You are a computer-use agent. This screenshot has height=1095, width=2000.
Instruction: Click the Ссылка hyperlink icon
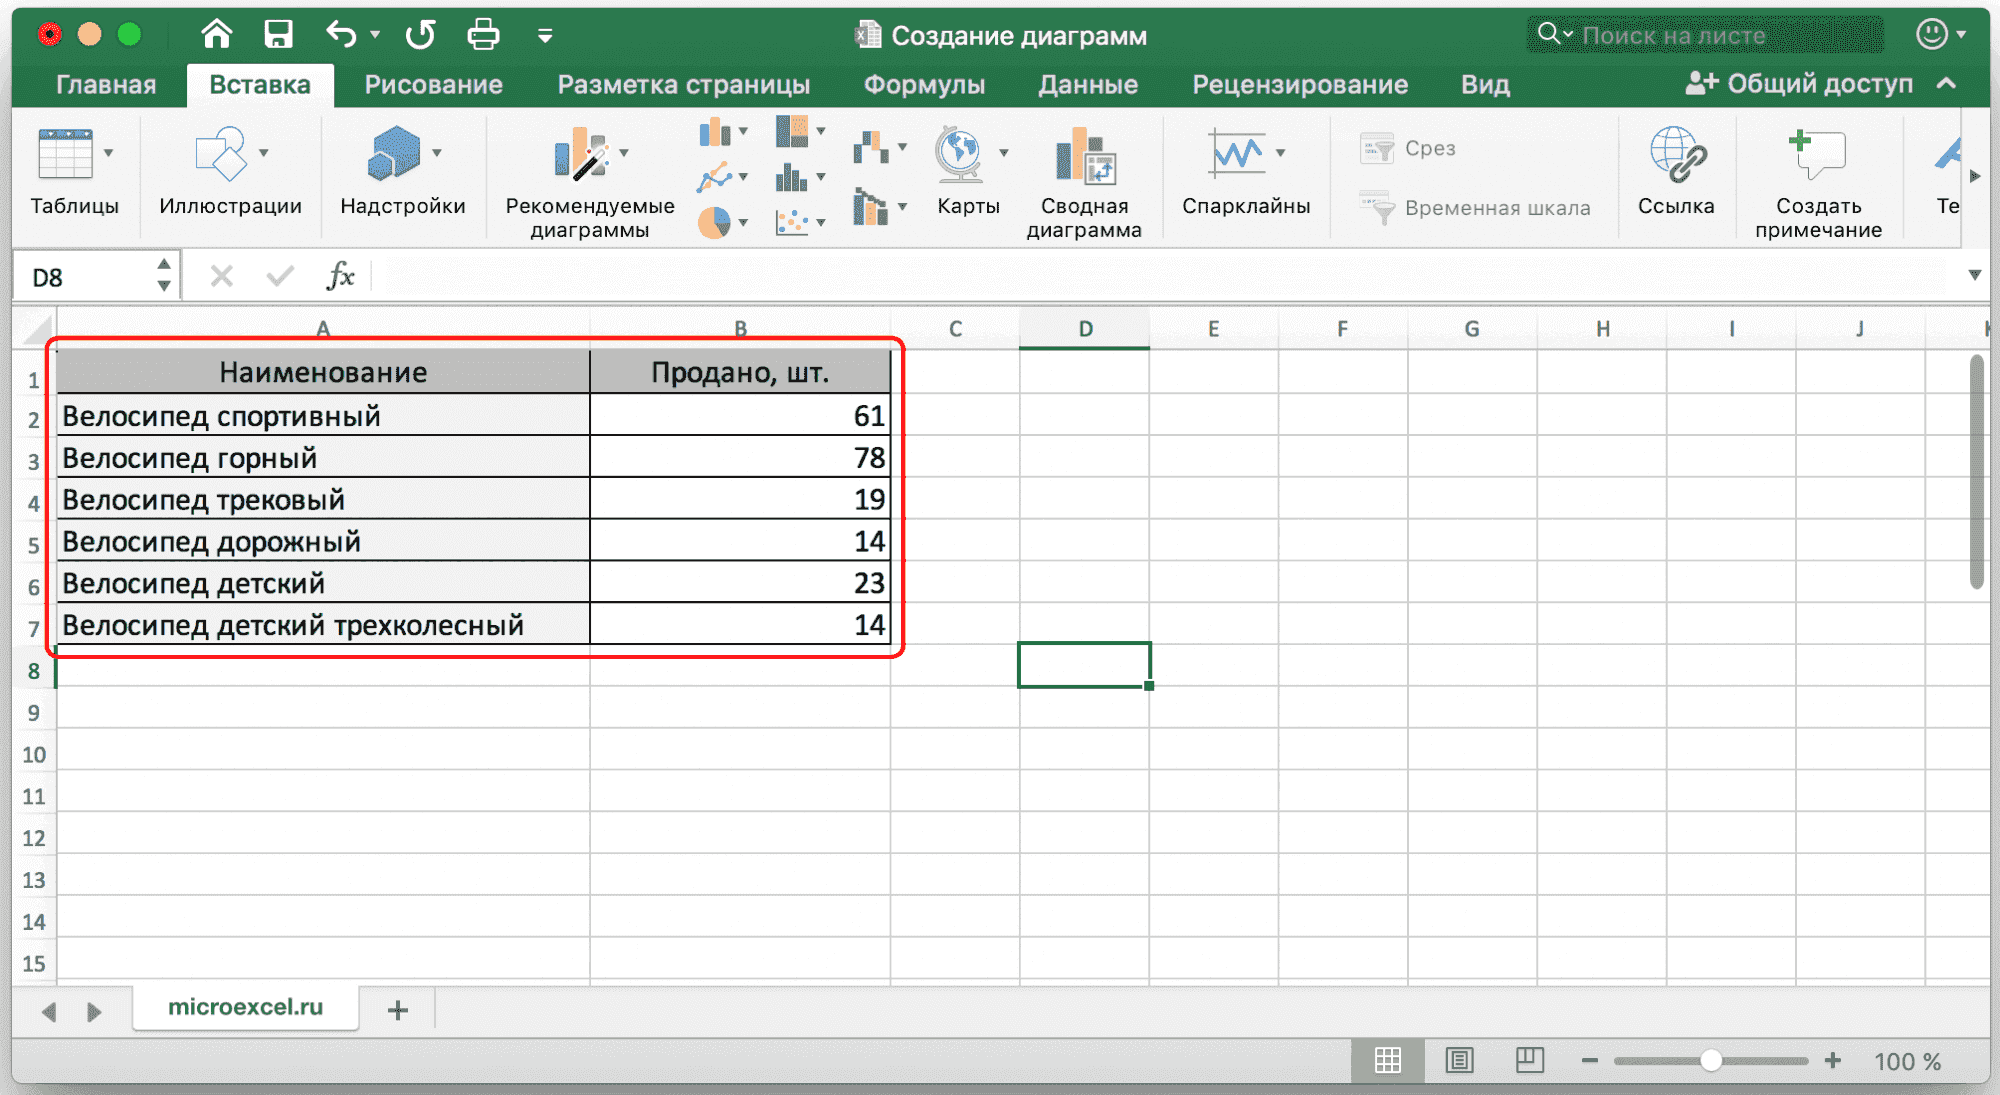tap(1676, 156)
